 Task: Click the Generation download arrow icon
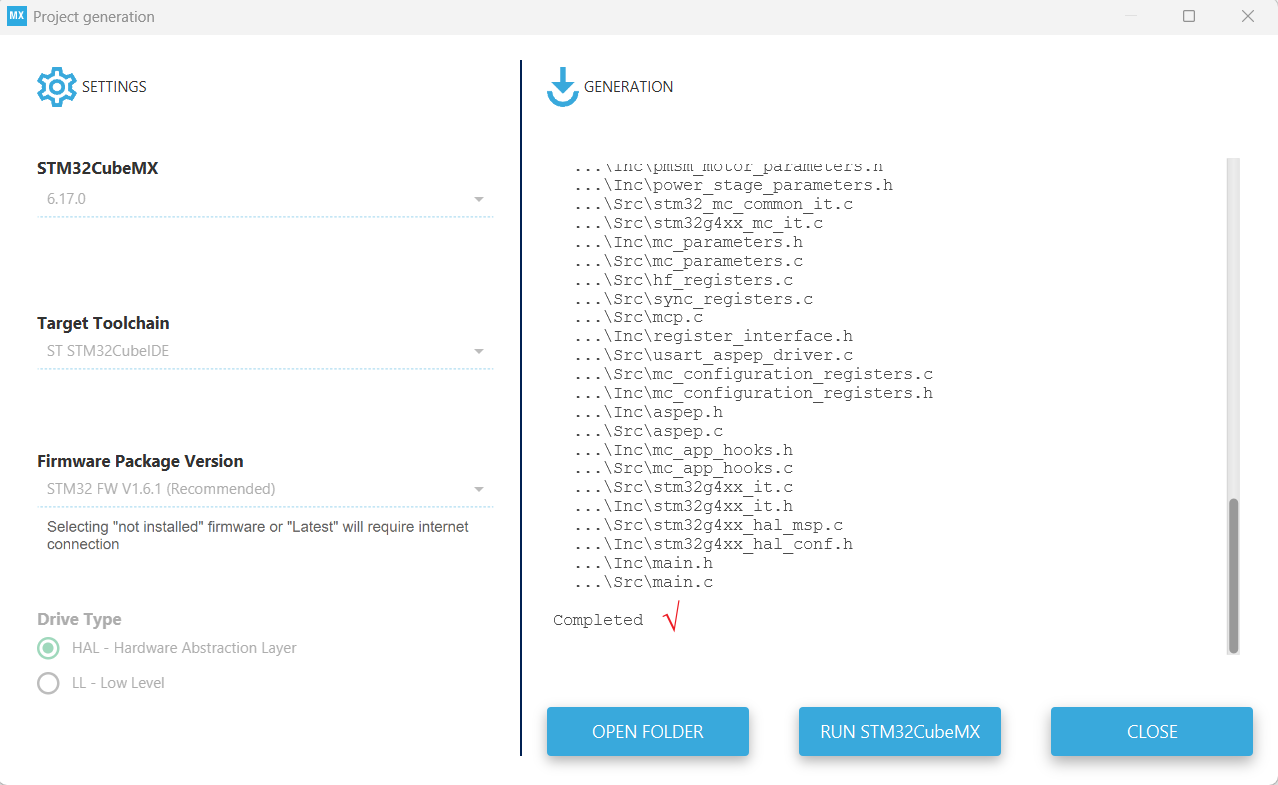click(563, 87)
